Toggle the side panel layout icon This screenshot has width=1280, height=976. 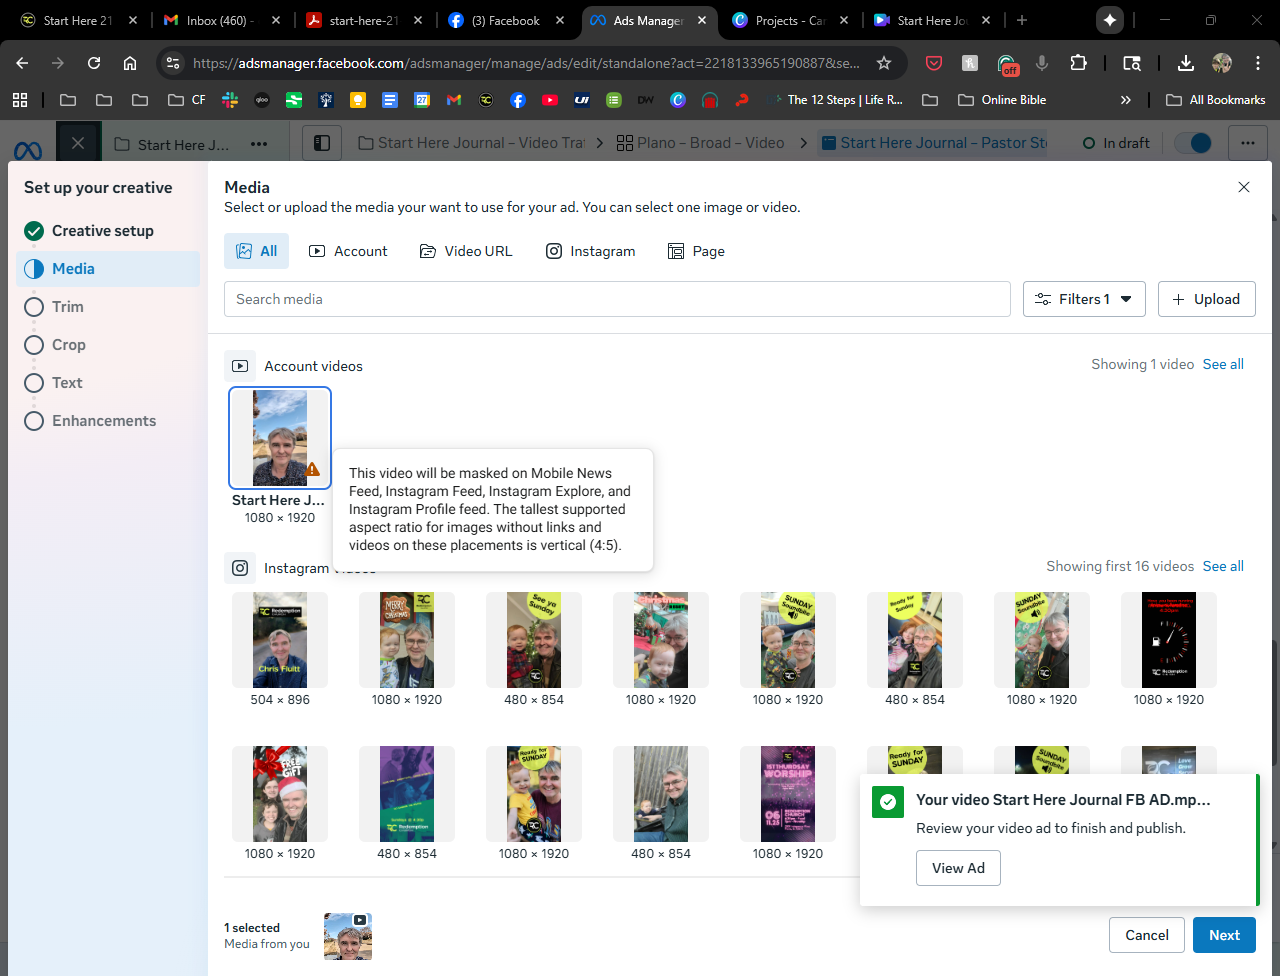[322, 143]
